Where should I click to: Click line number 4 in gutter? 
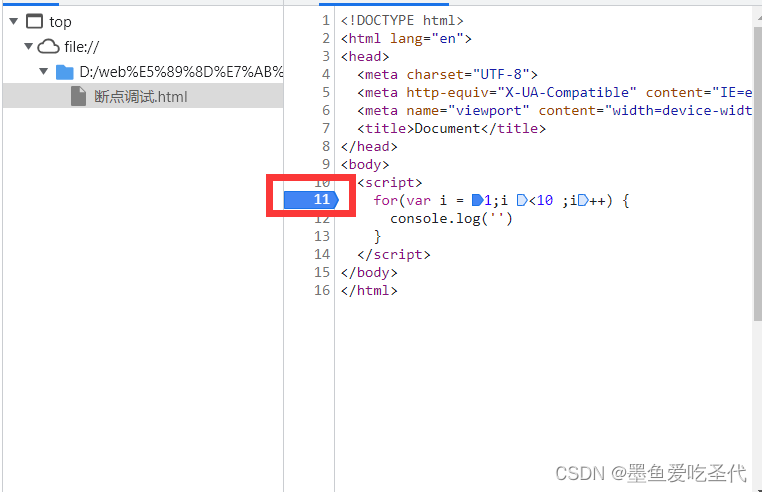click(x=326, y=74)
